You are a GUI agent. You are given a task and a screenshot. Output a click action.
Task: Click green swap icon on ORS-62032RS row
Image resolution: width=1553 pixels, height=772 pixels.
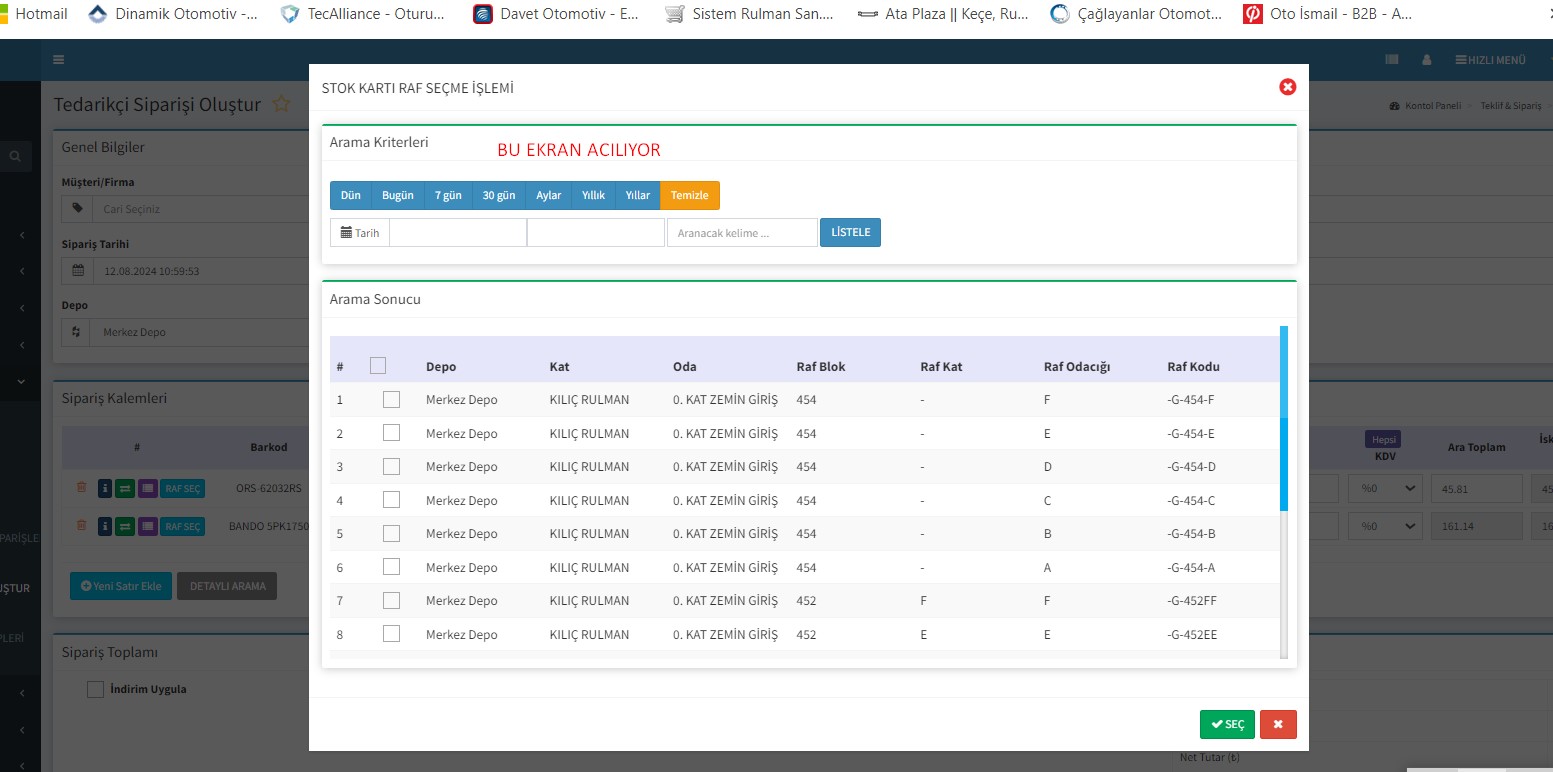pyautogui.click(x=125, y=488)
